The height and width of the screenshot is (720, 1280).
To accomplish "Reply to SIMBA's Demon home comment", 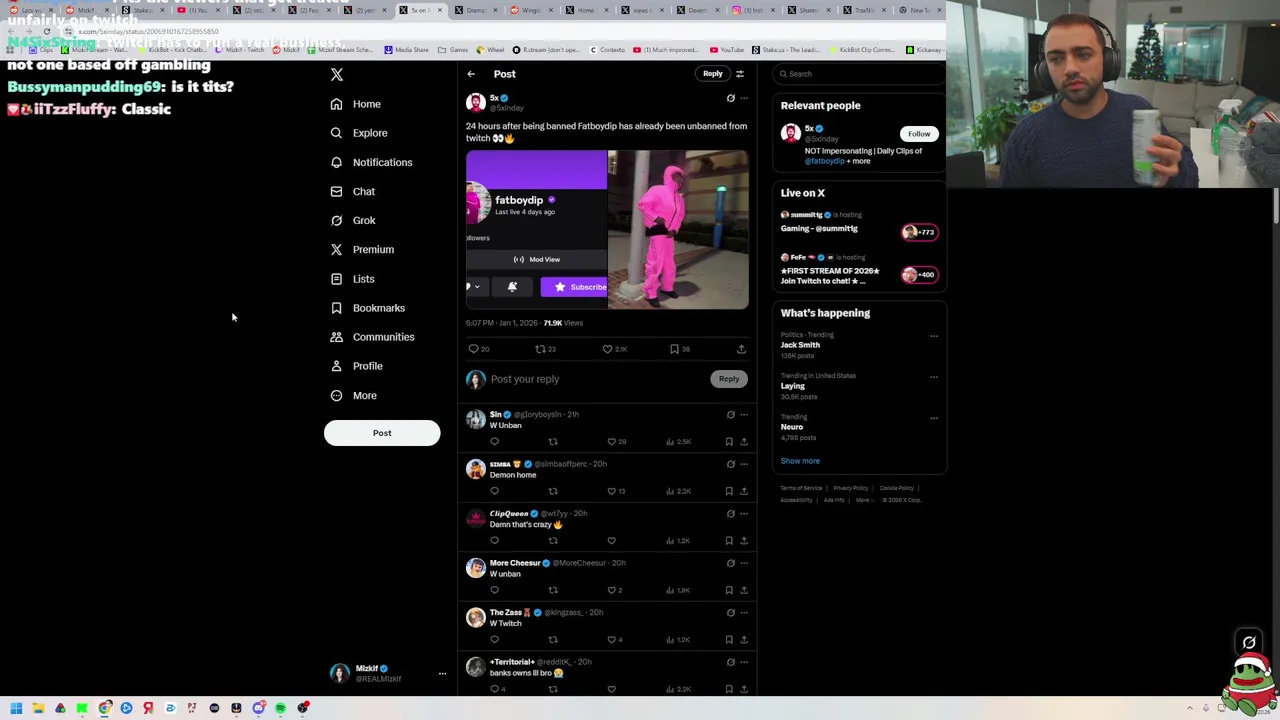I will tap(494, 491).
